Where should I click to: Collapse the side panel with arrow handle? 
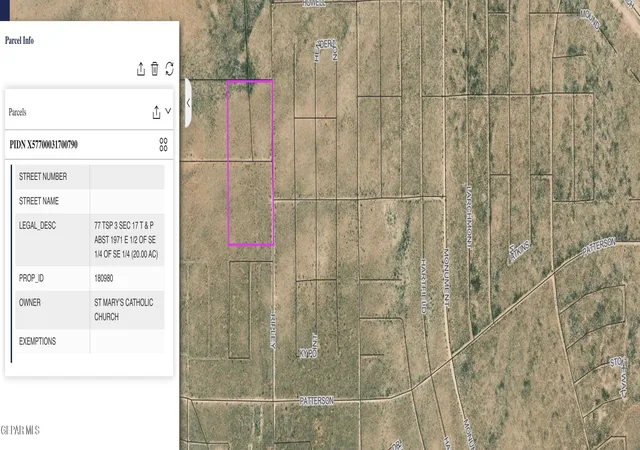point(188,103)
